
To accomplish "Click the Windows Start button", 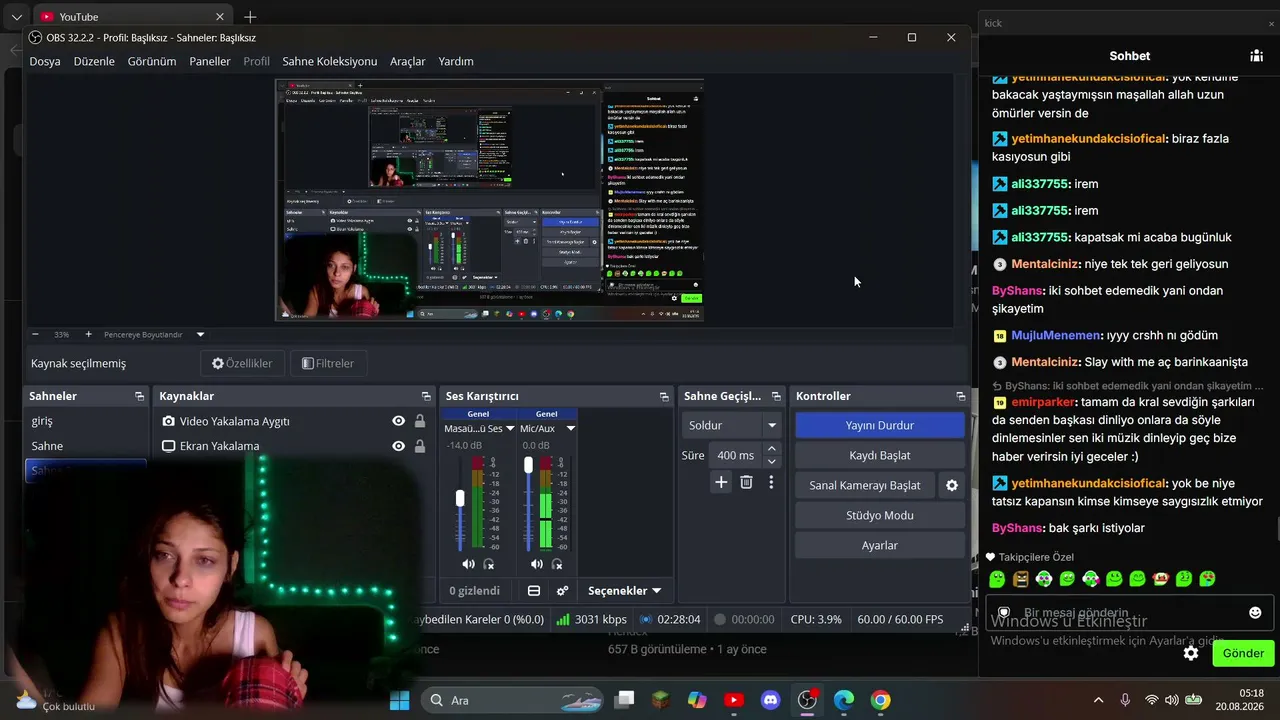I will tap(399, 700).
